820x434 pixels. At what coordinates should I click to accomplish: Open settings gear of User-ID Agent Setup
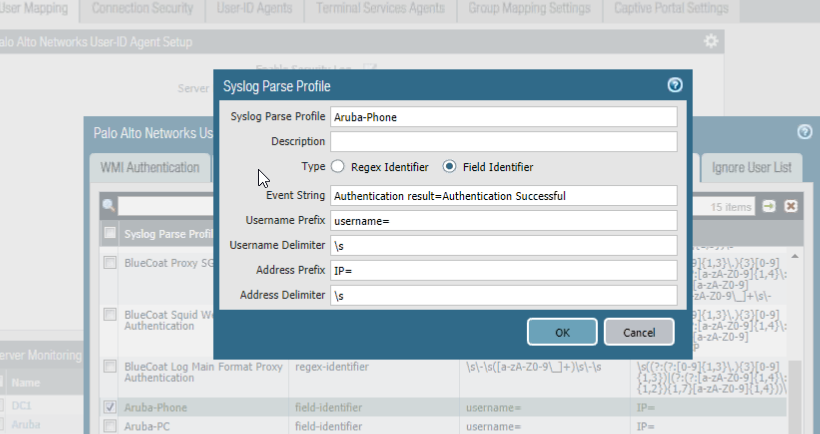(x=711, y=41)
